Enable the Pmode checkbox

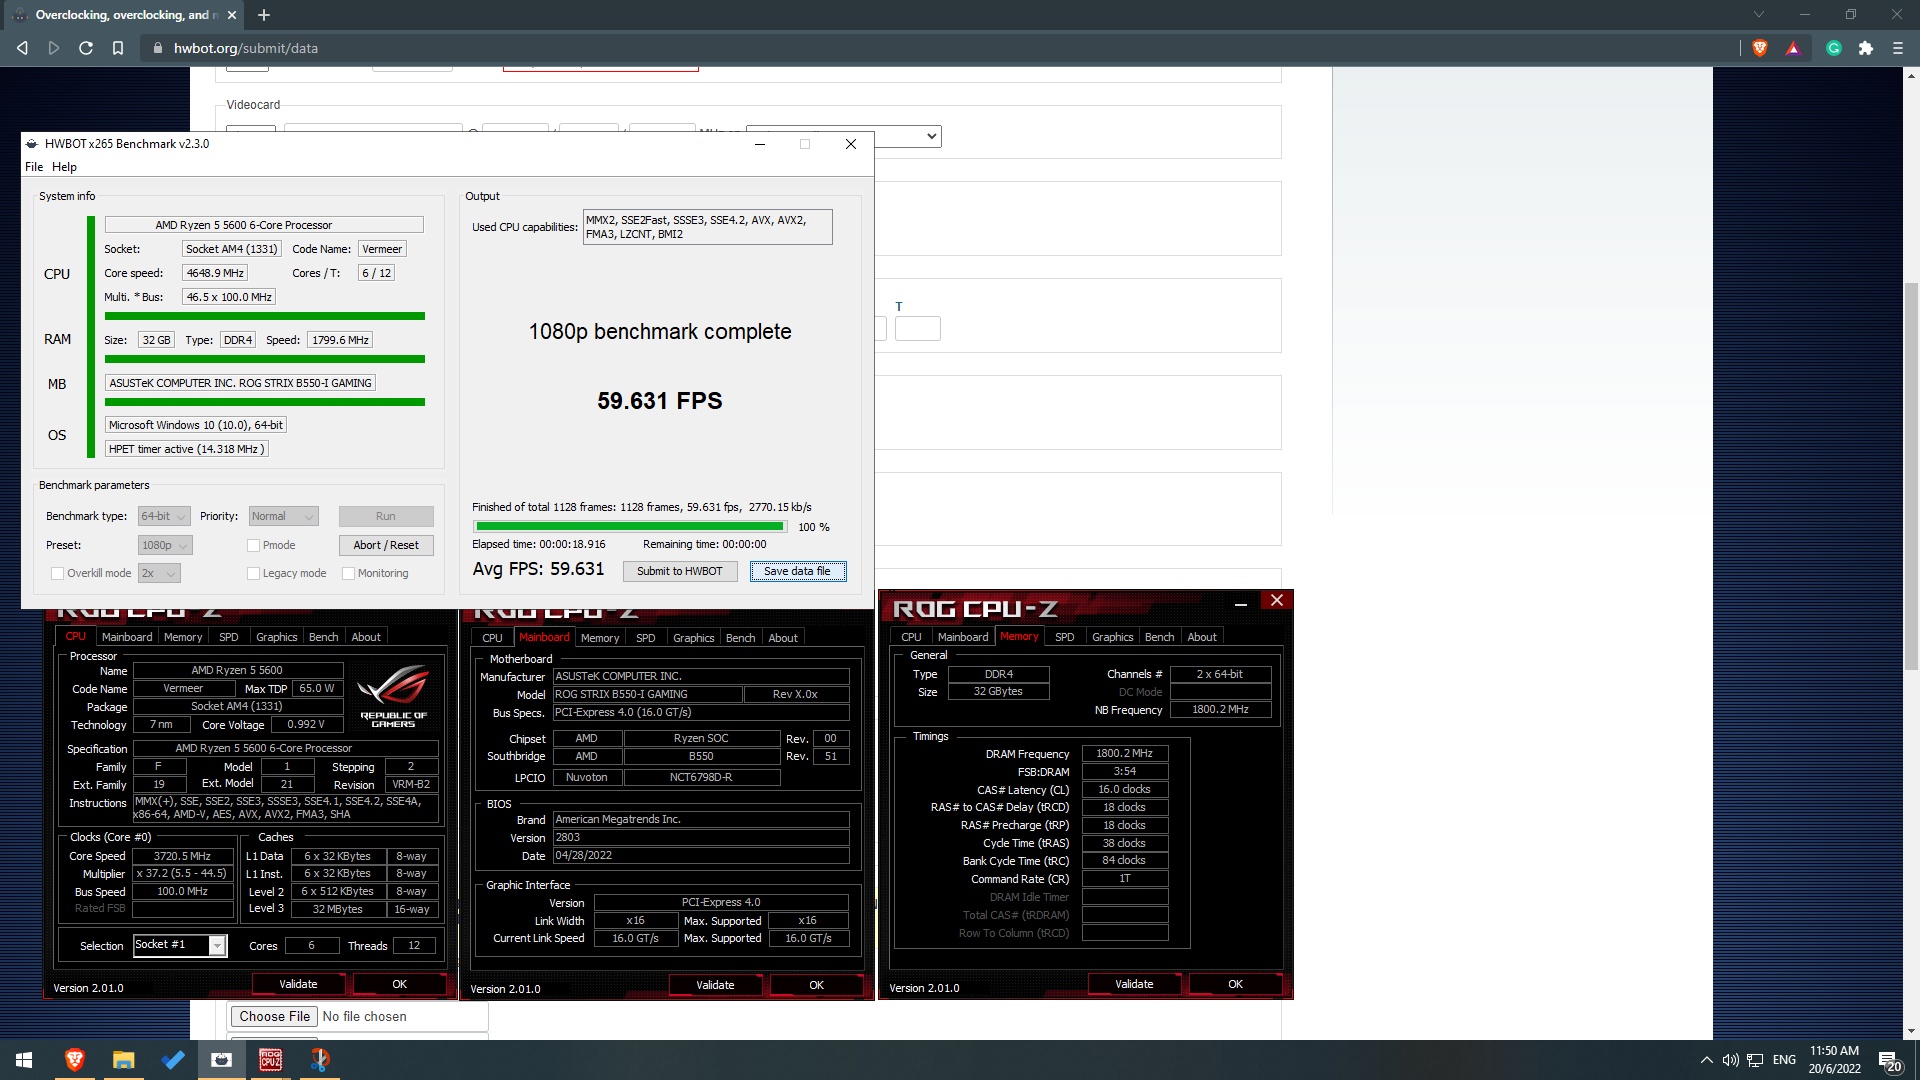tap(254, 546)
